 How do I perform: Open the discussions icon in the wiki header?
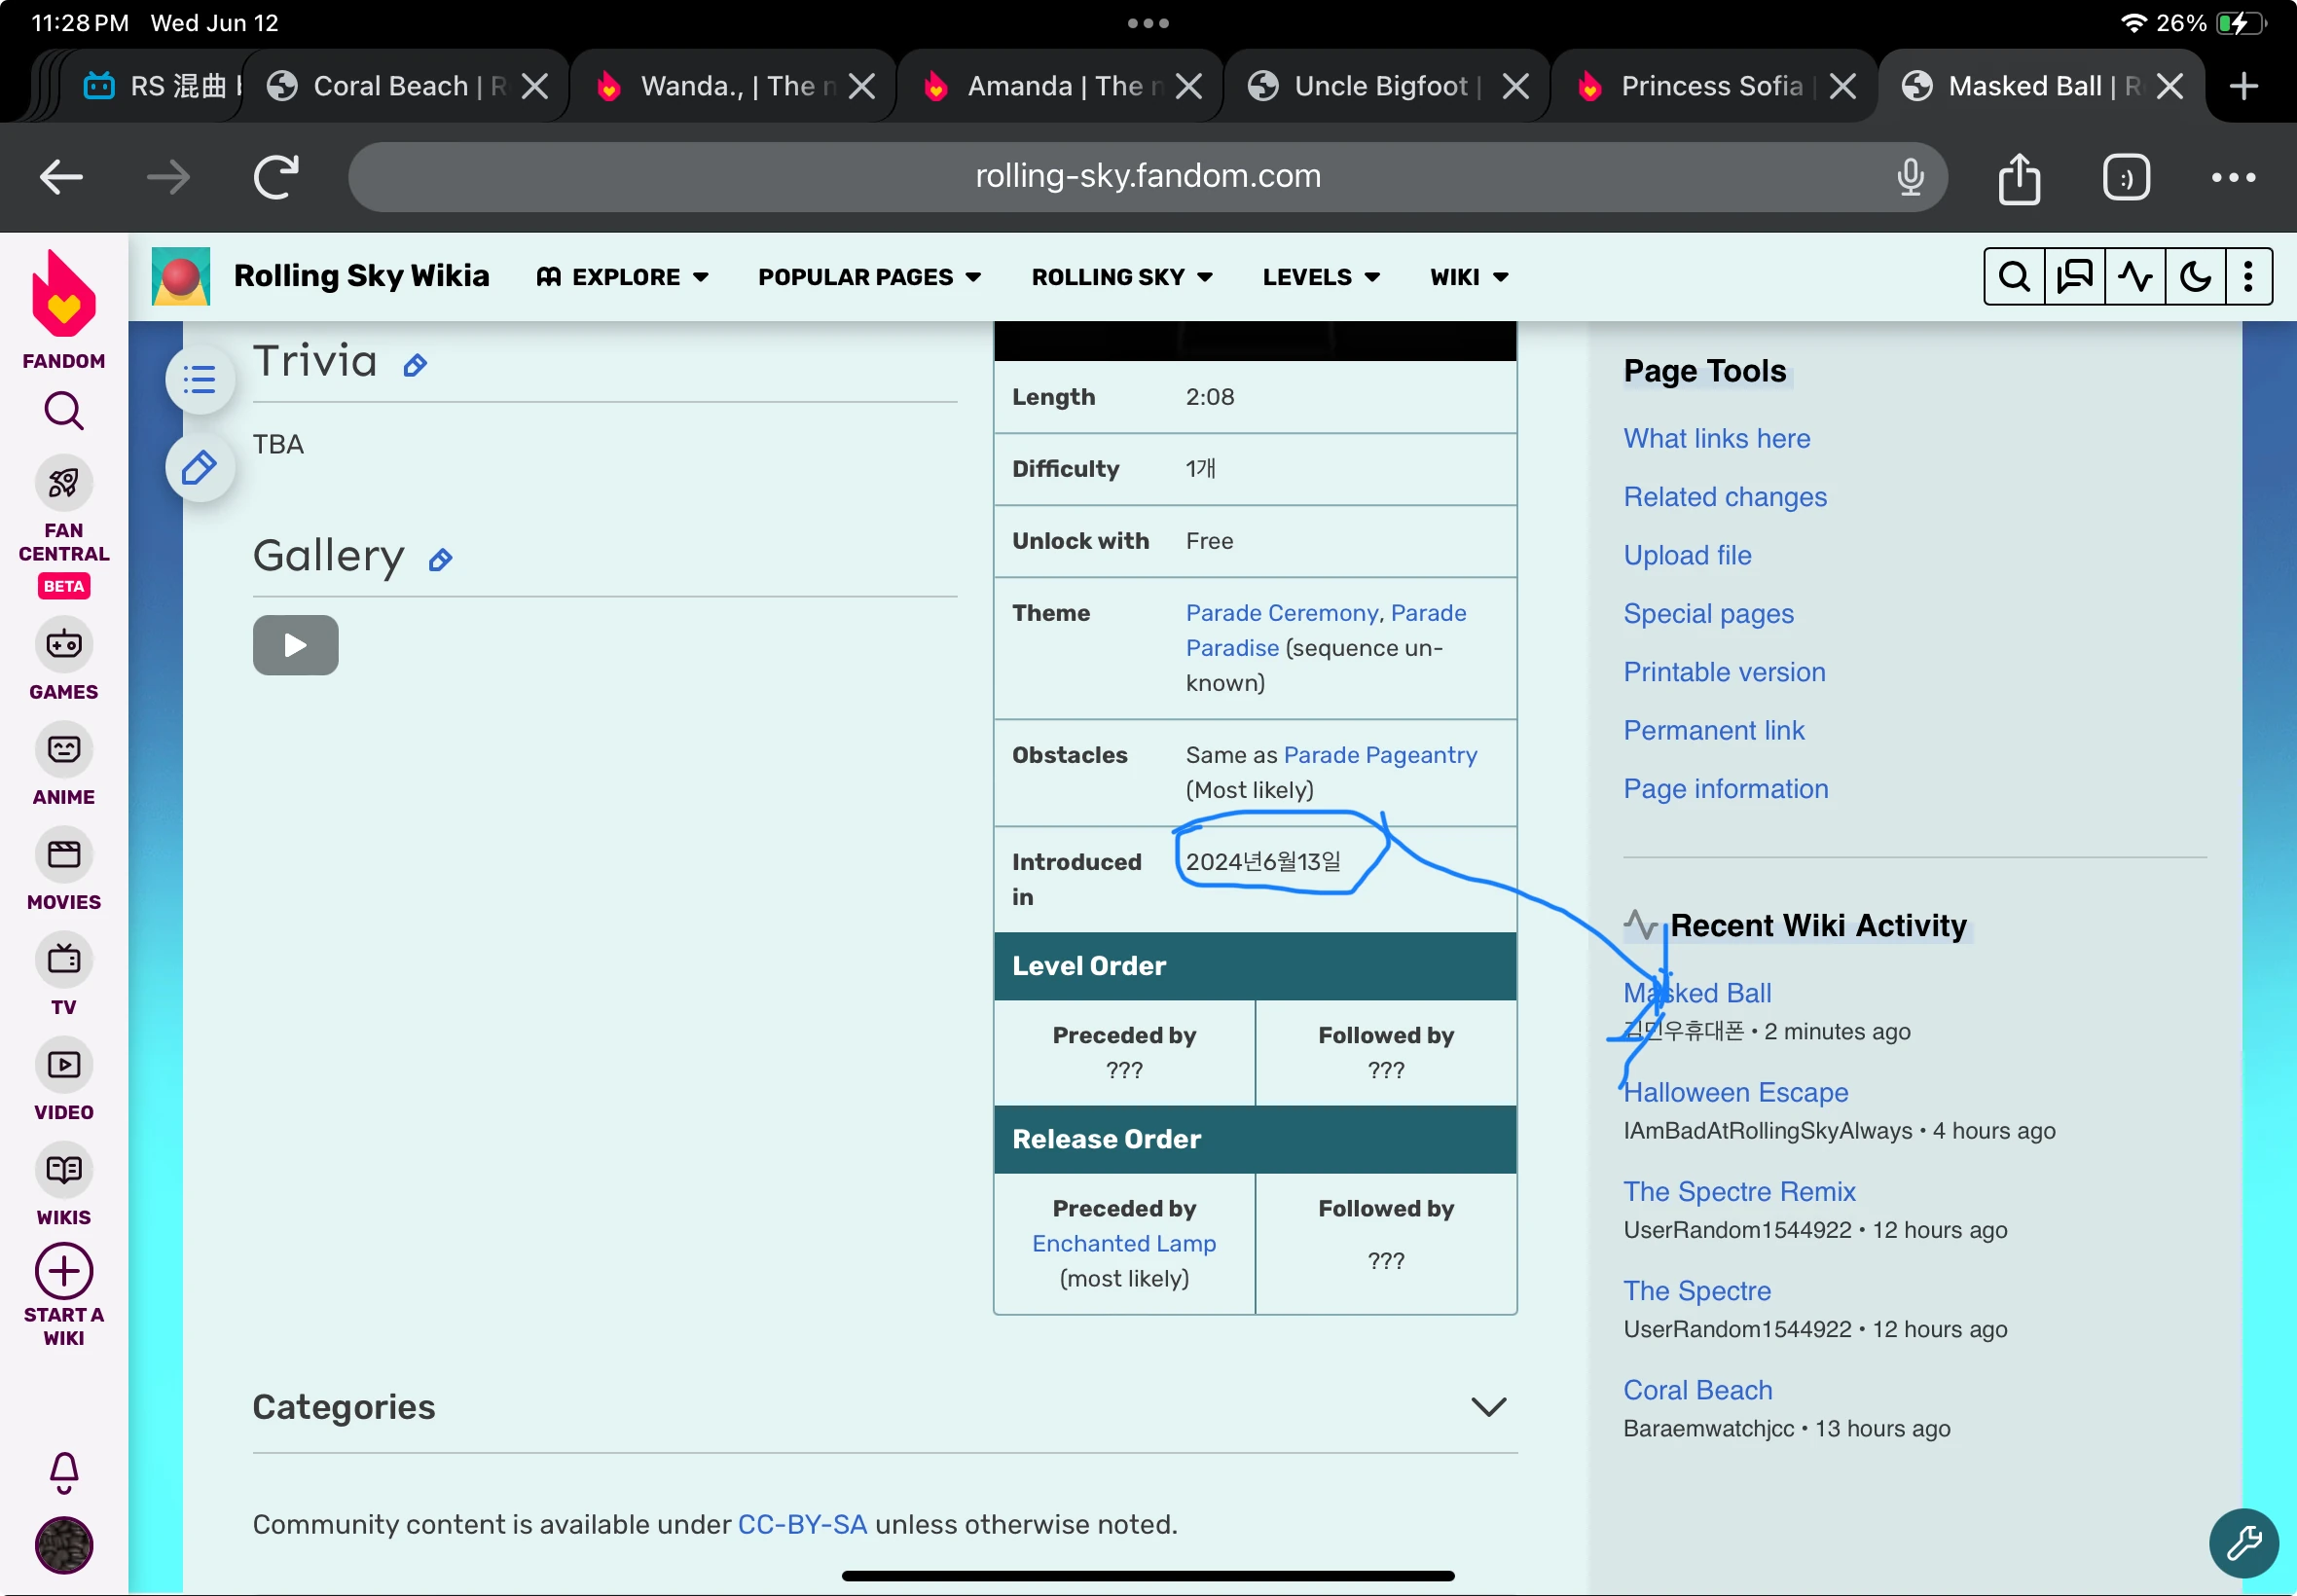2074,276
